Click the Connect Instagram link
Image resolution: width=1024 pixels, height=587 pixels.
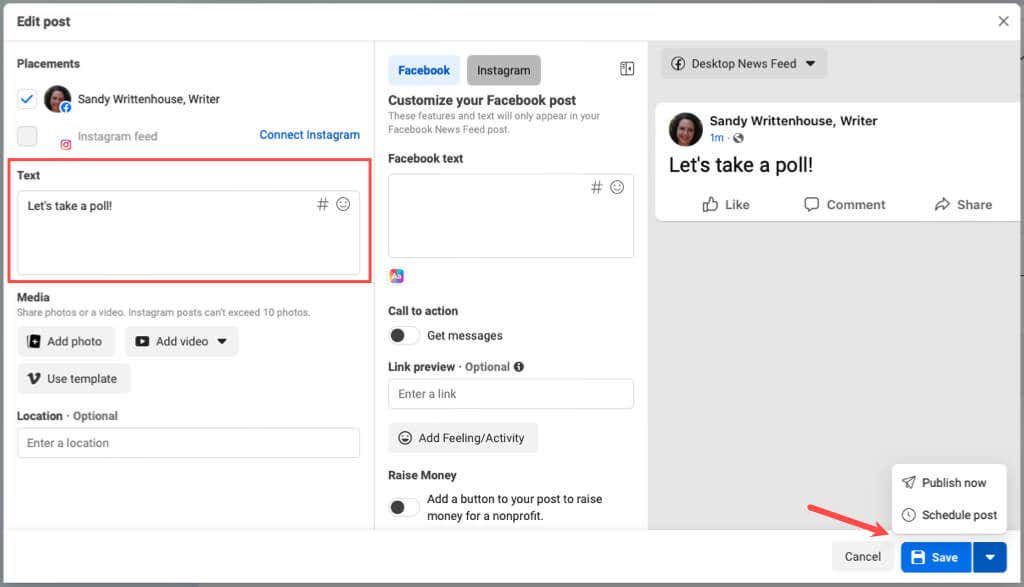tap(309, 135)
